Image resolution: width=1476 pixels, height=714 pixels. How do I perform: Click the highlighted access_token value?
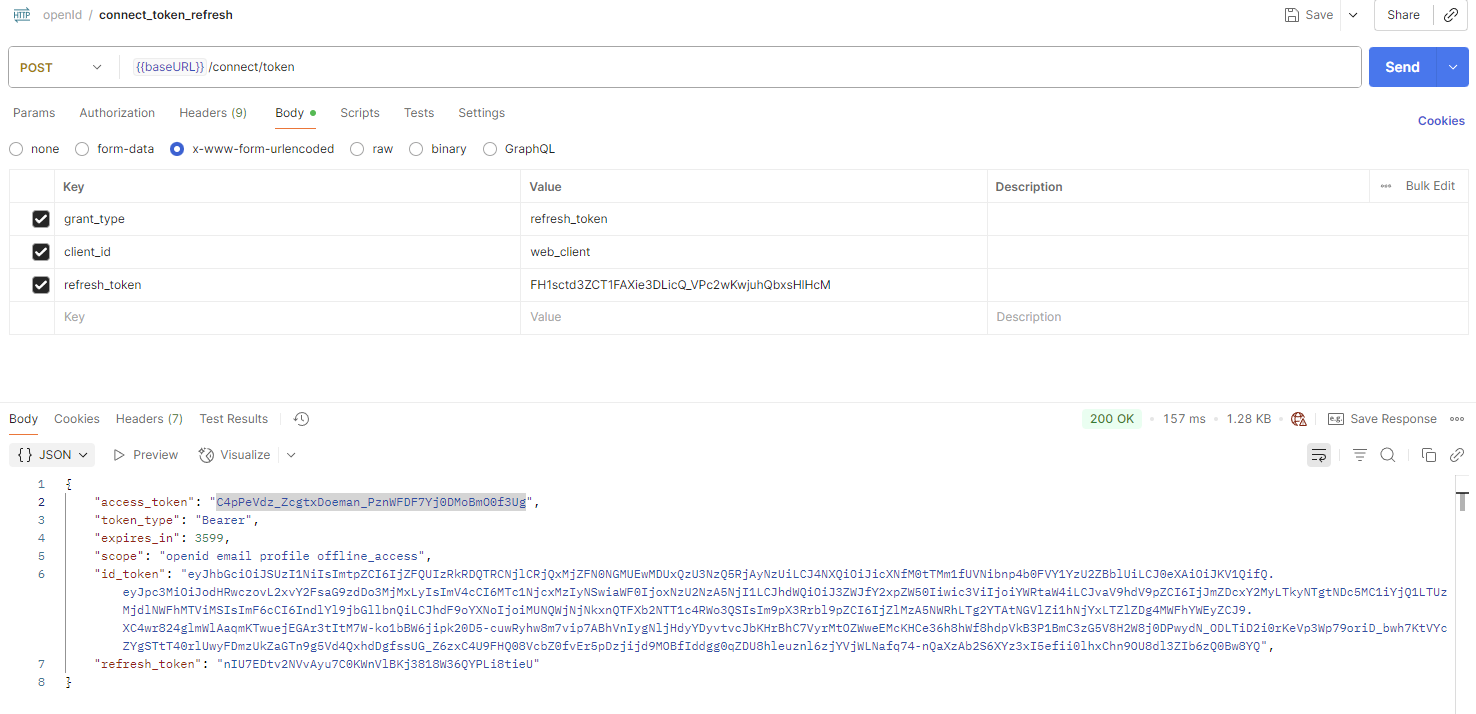coord(371,502)
